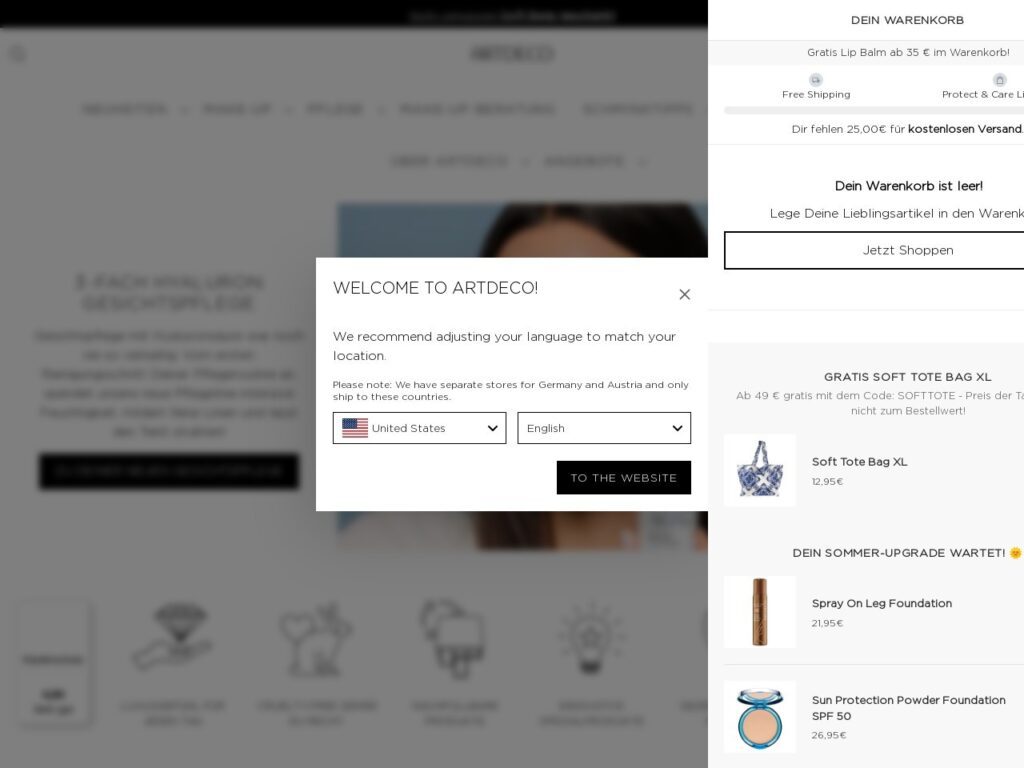Click the free shipping progress bar

pos(874,110)
